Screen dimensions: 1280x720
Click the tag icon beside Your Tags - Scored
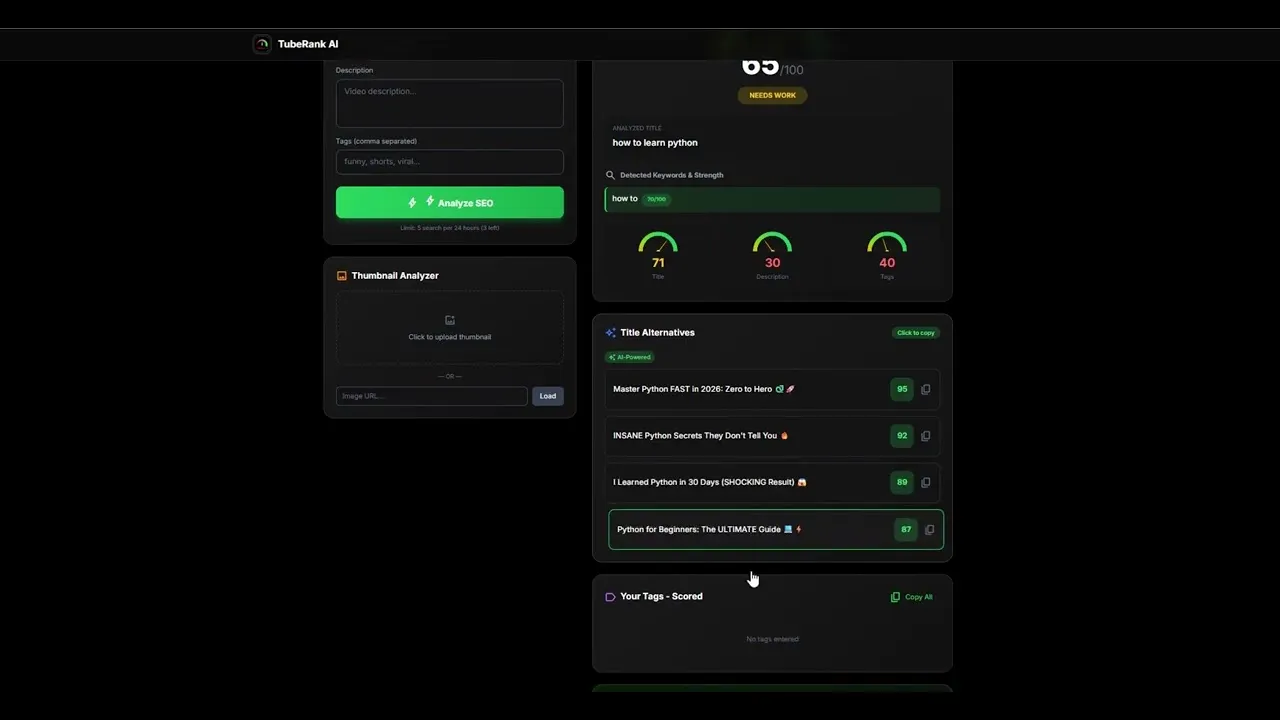610,597
